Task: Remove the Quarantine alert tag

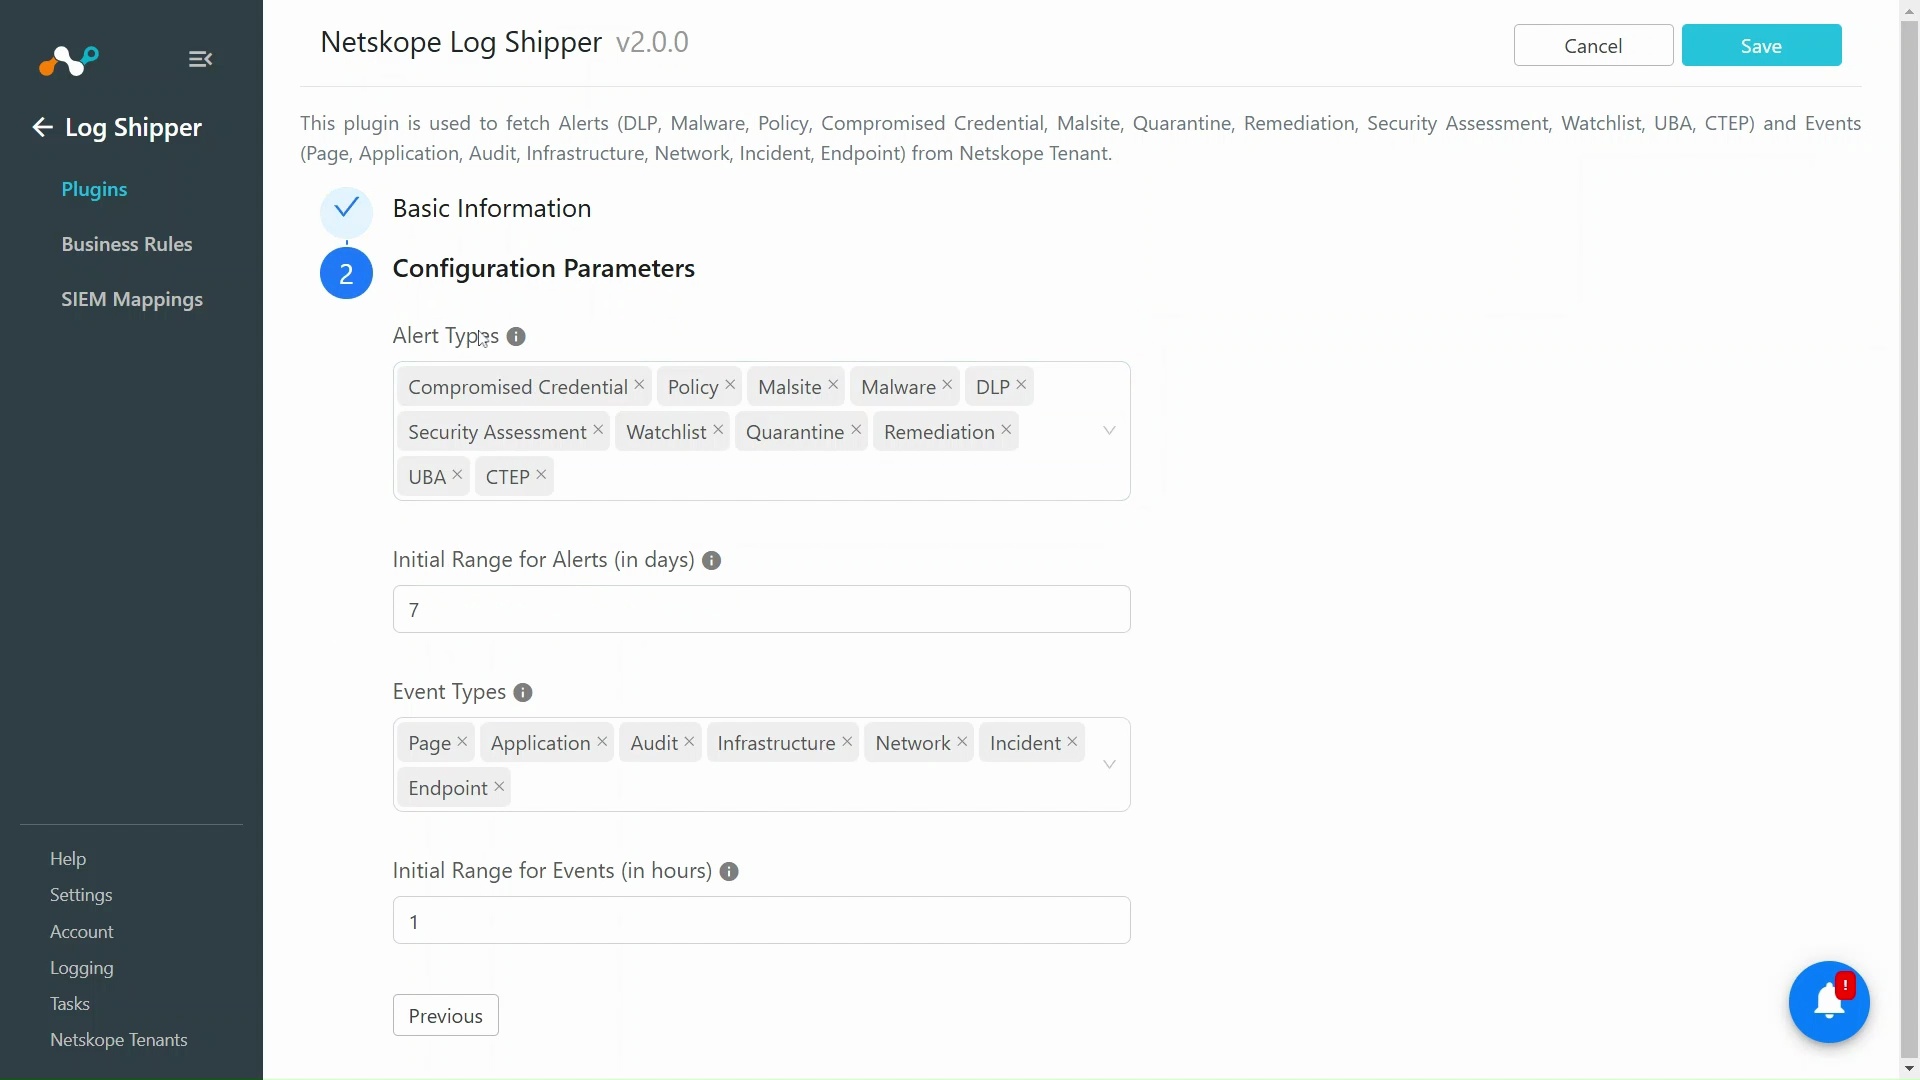Action: click(x=857, y=430)
